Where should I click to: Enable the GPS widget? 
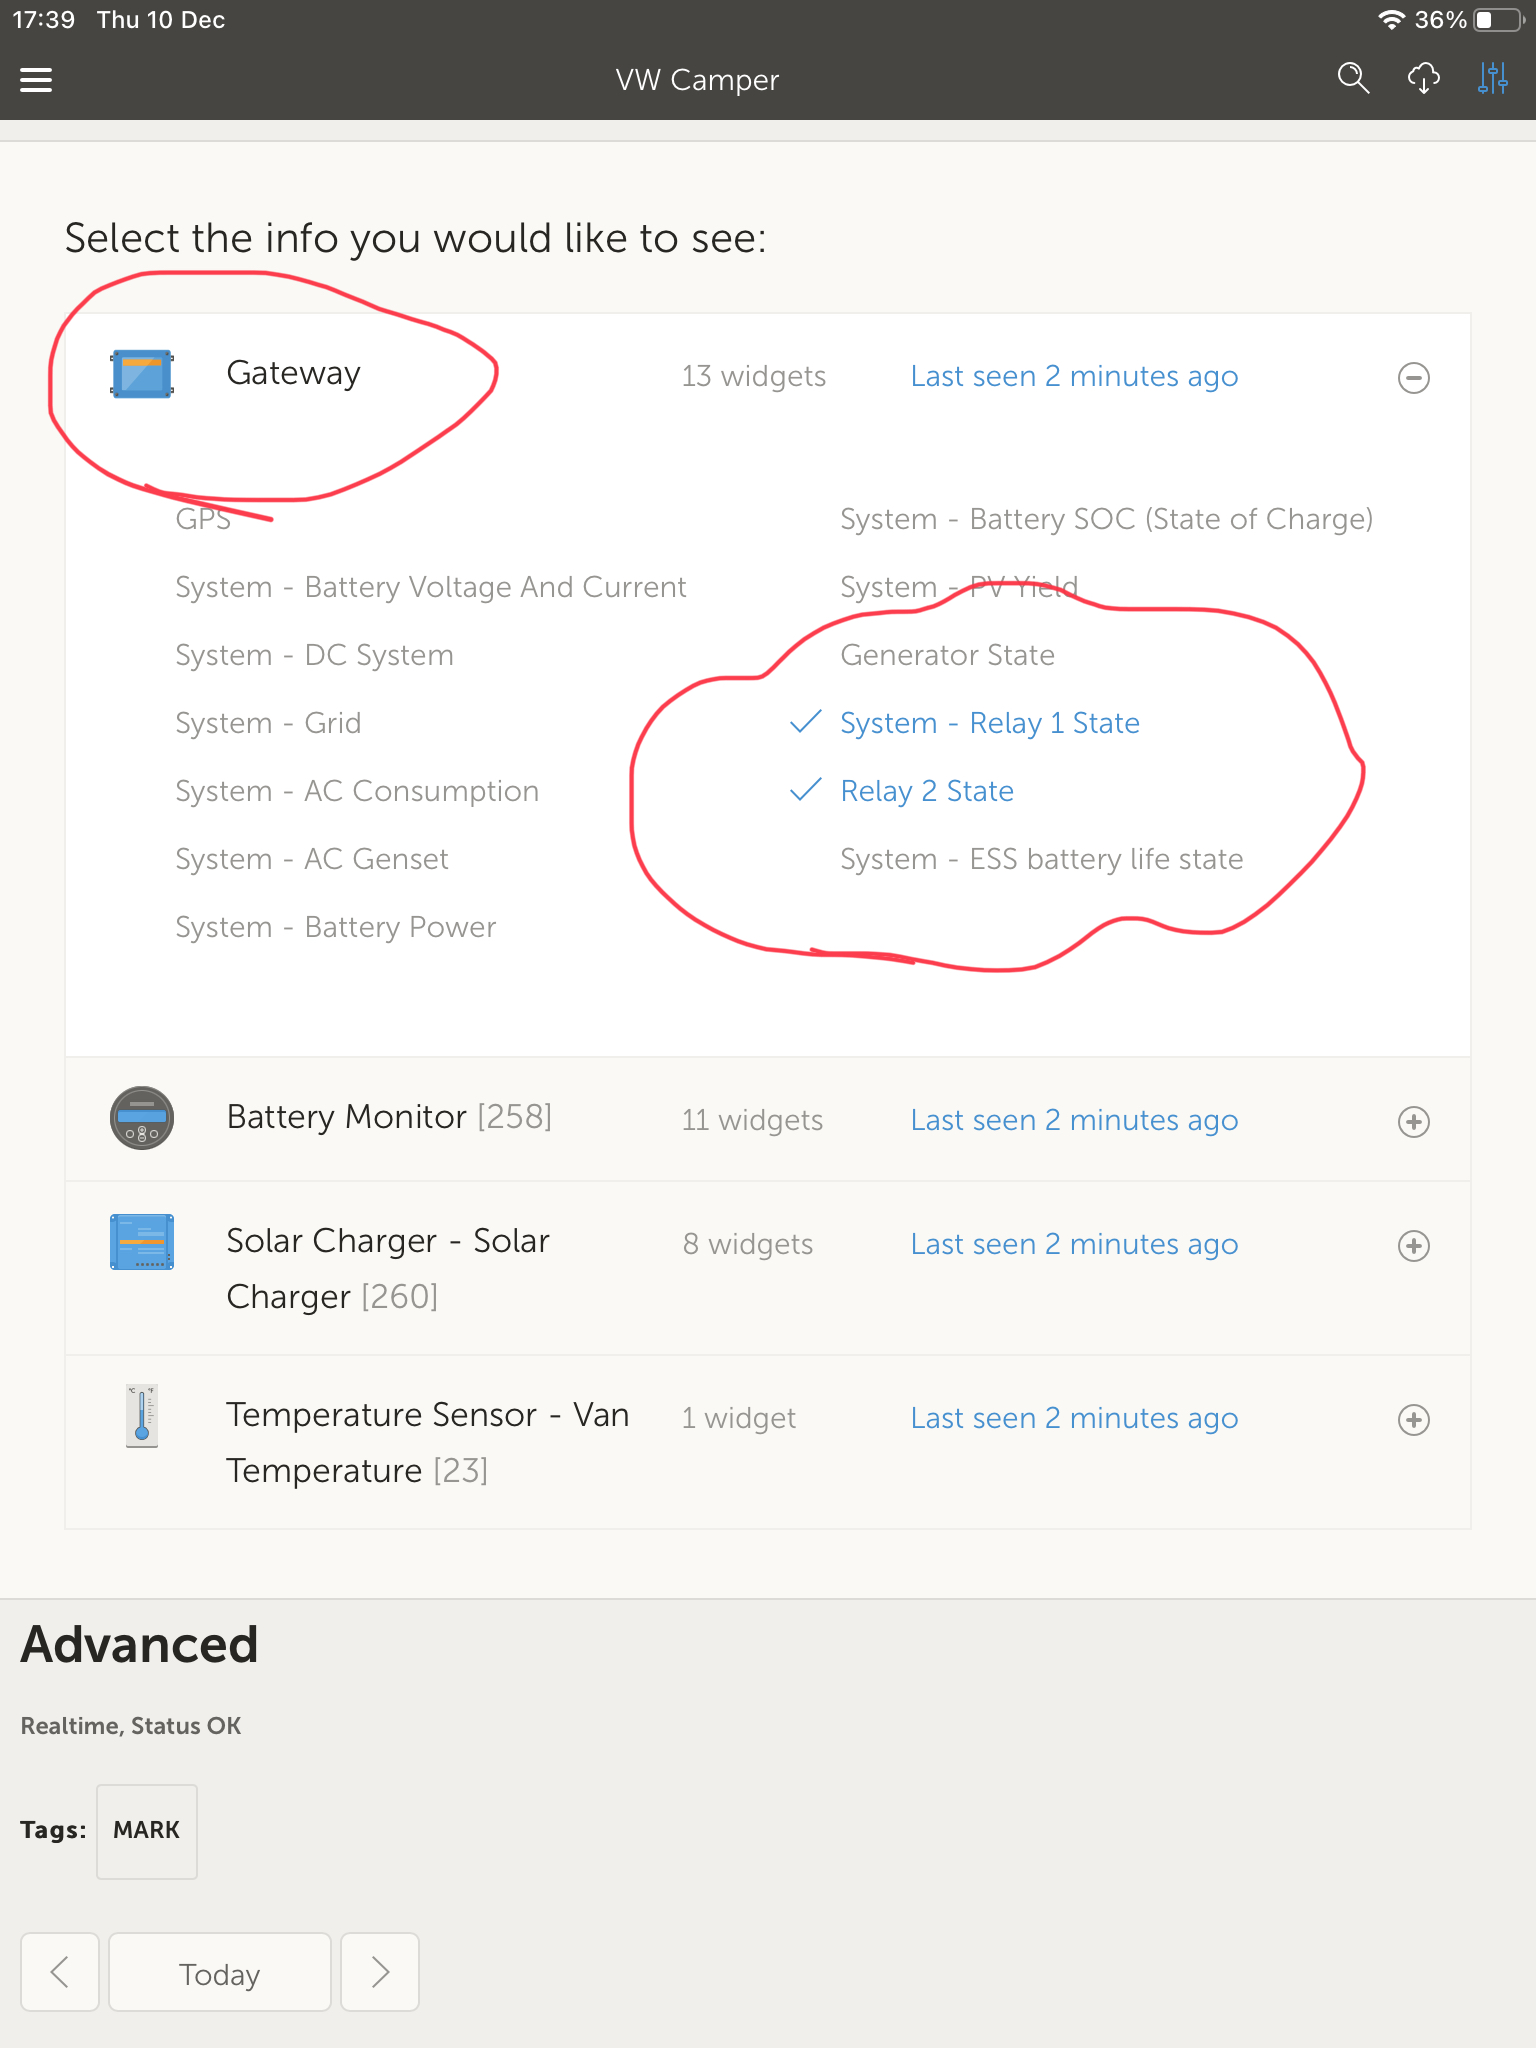[203, 519]
